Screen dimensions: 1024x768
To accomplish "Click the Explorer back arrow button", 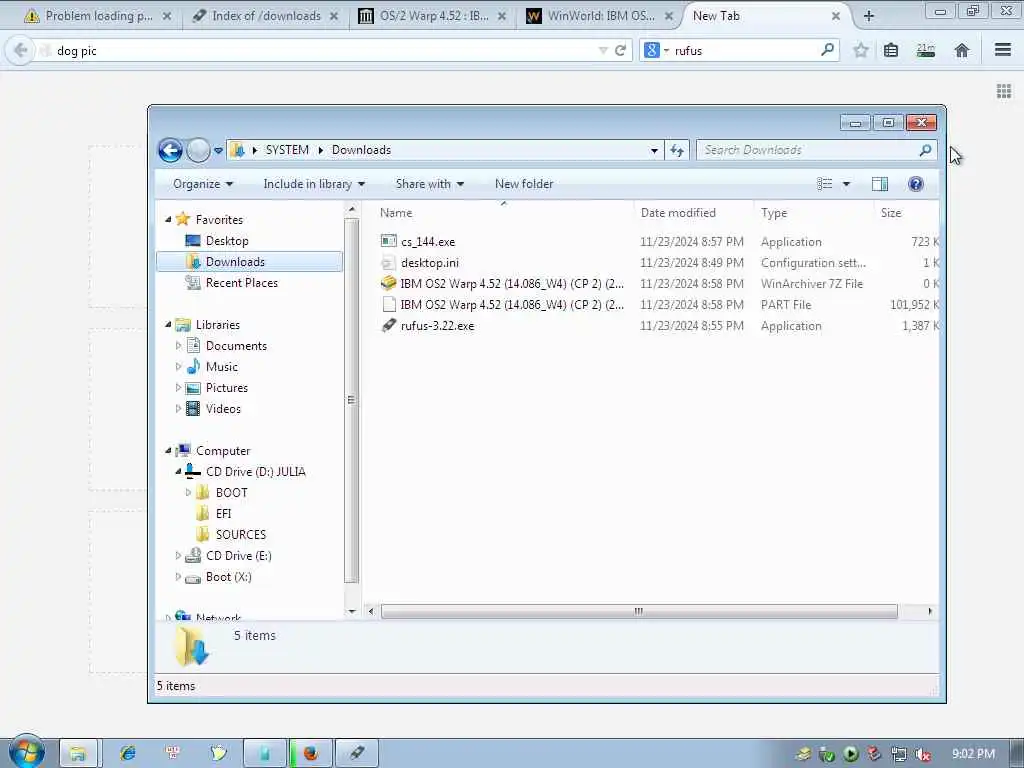I will click(170, 150).
